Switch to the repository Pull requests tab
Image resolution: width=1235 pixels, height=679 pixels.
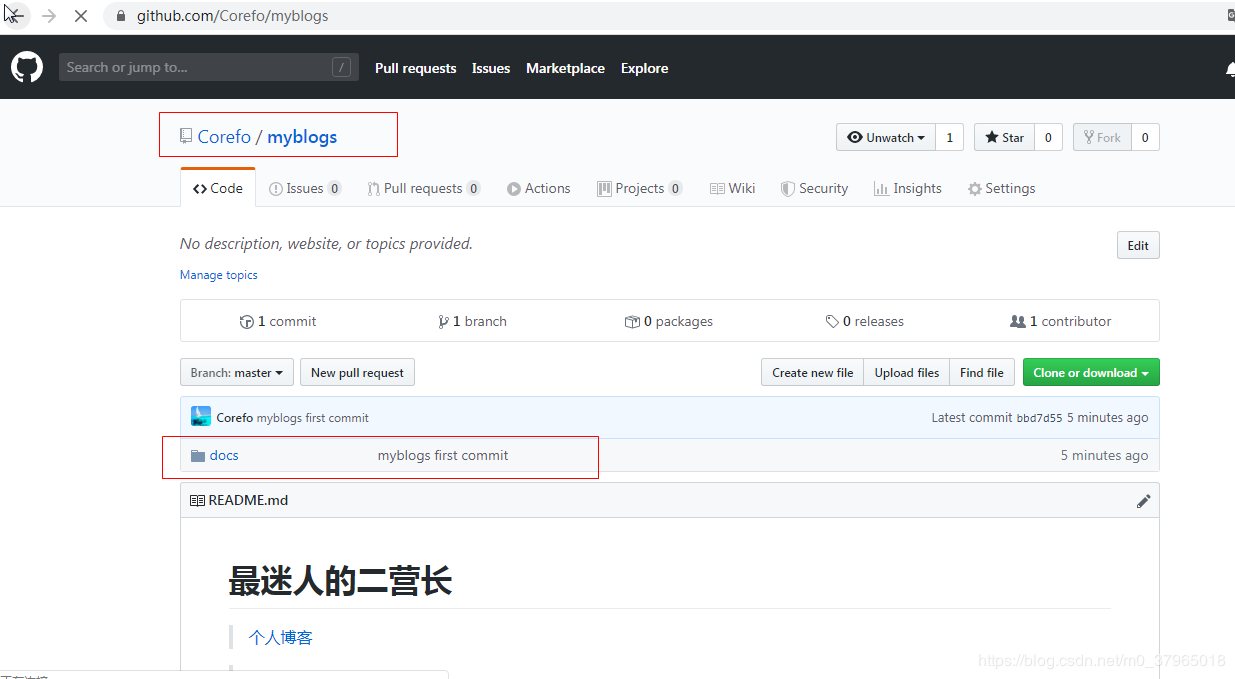pyautogui.click(x=423, y=188)
